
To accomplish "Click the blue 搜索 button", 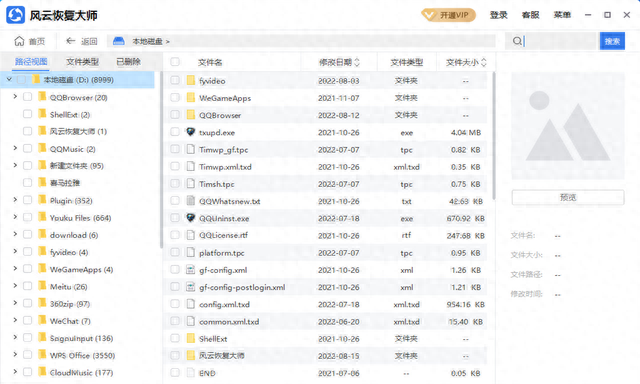I will click(612, 41).
